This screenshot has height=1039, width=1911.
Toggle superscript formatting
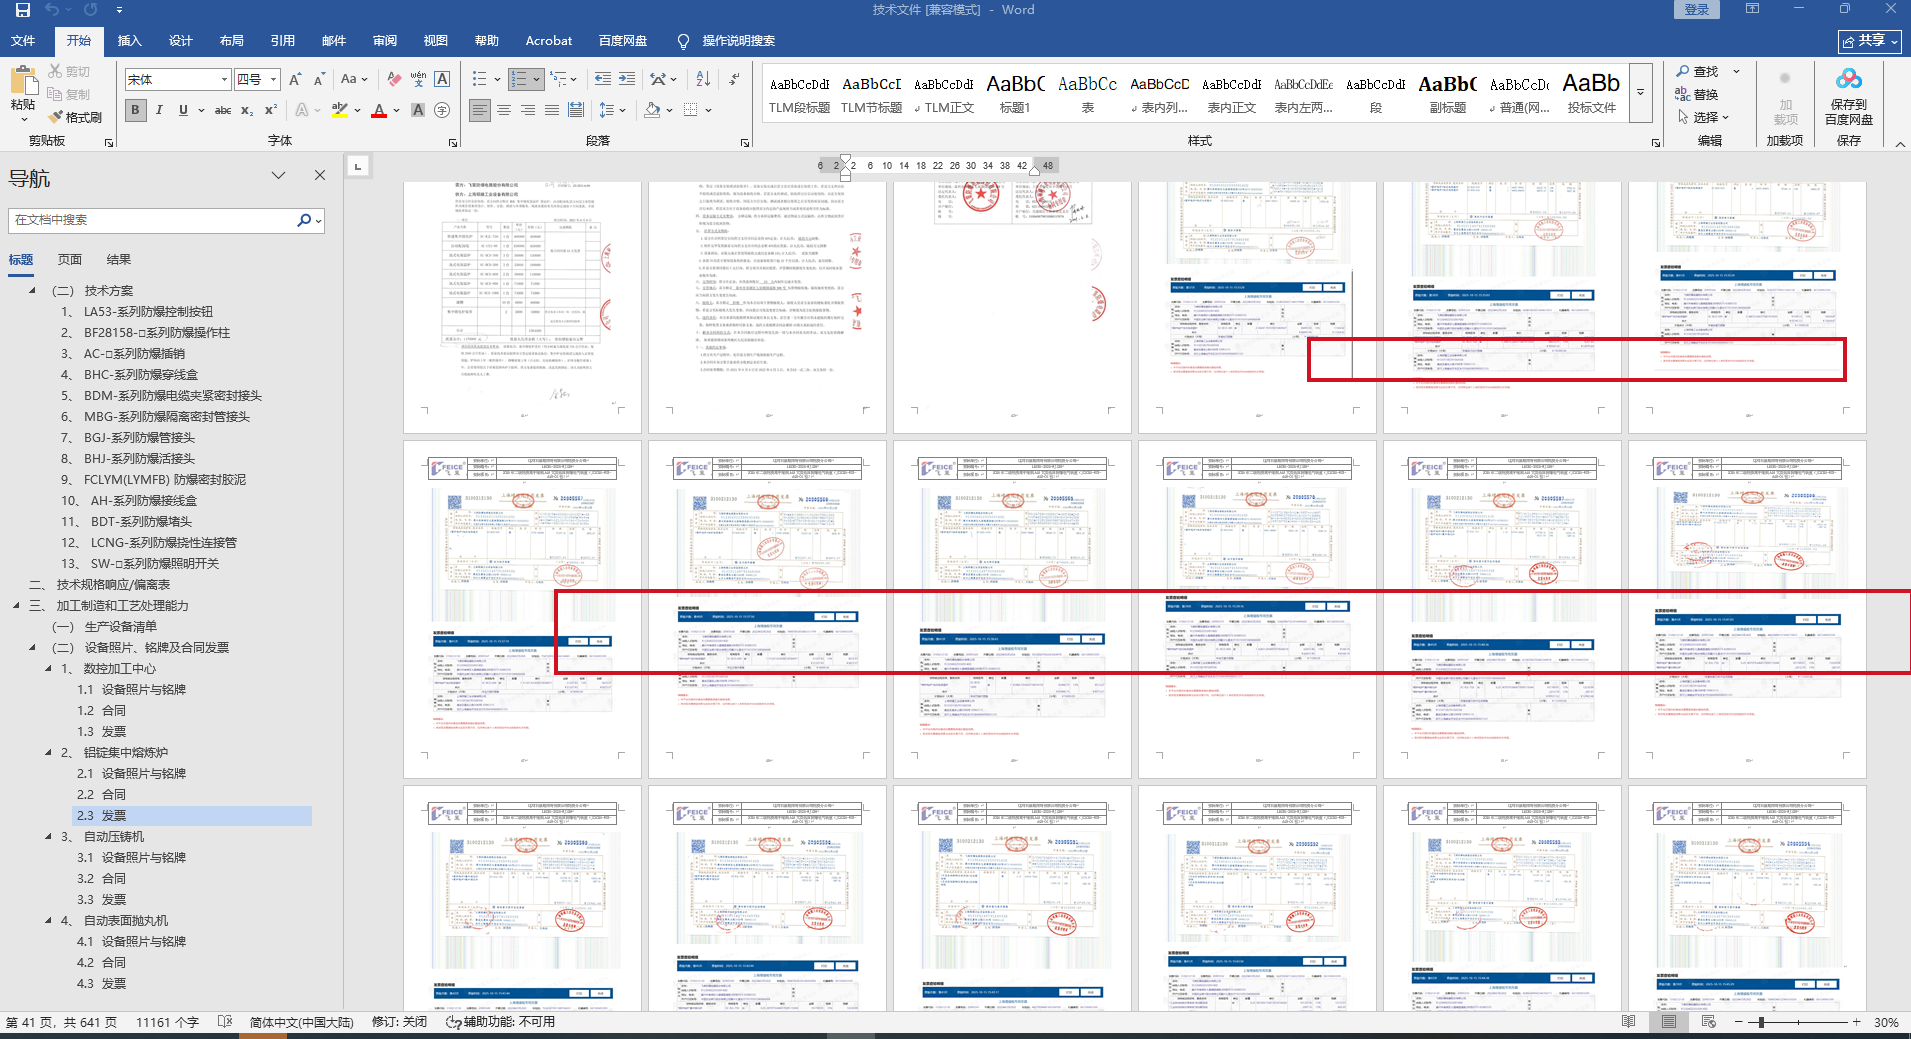[x=271, y=110]
